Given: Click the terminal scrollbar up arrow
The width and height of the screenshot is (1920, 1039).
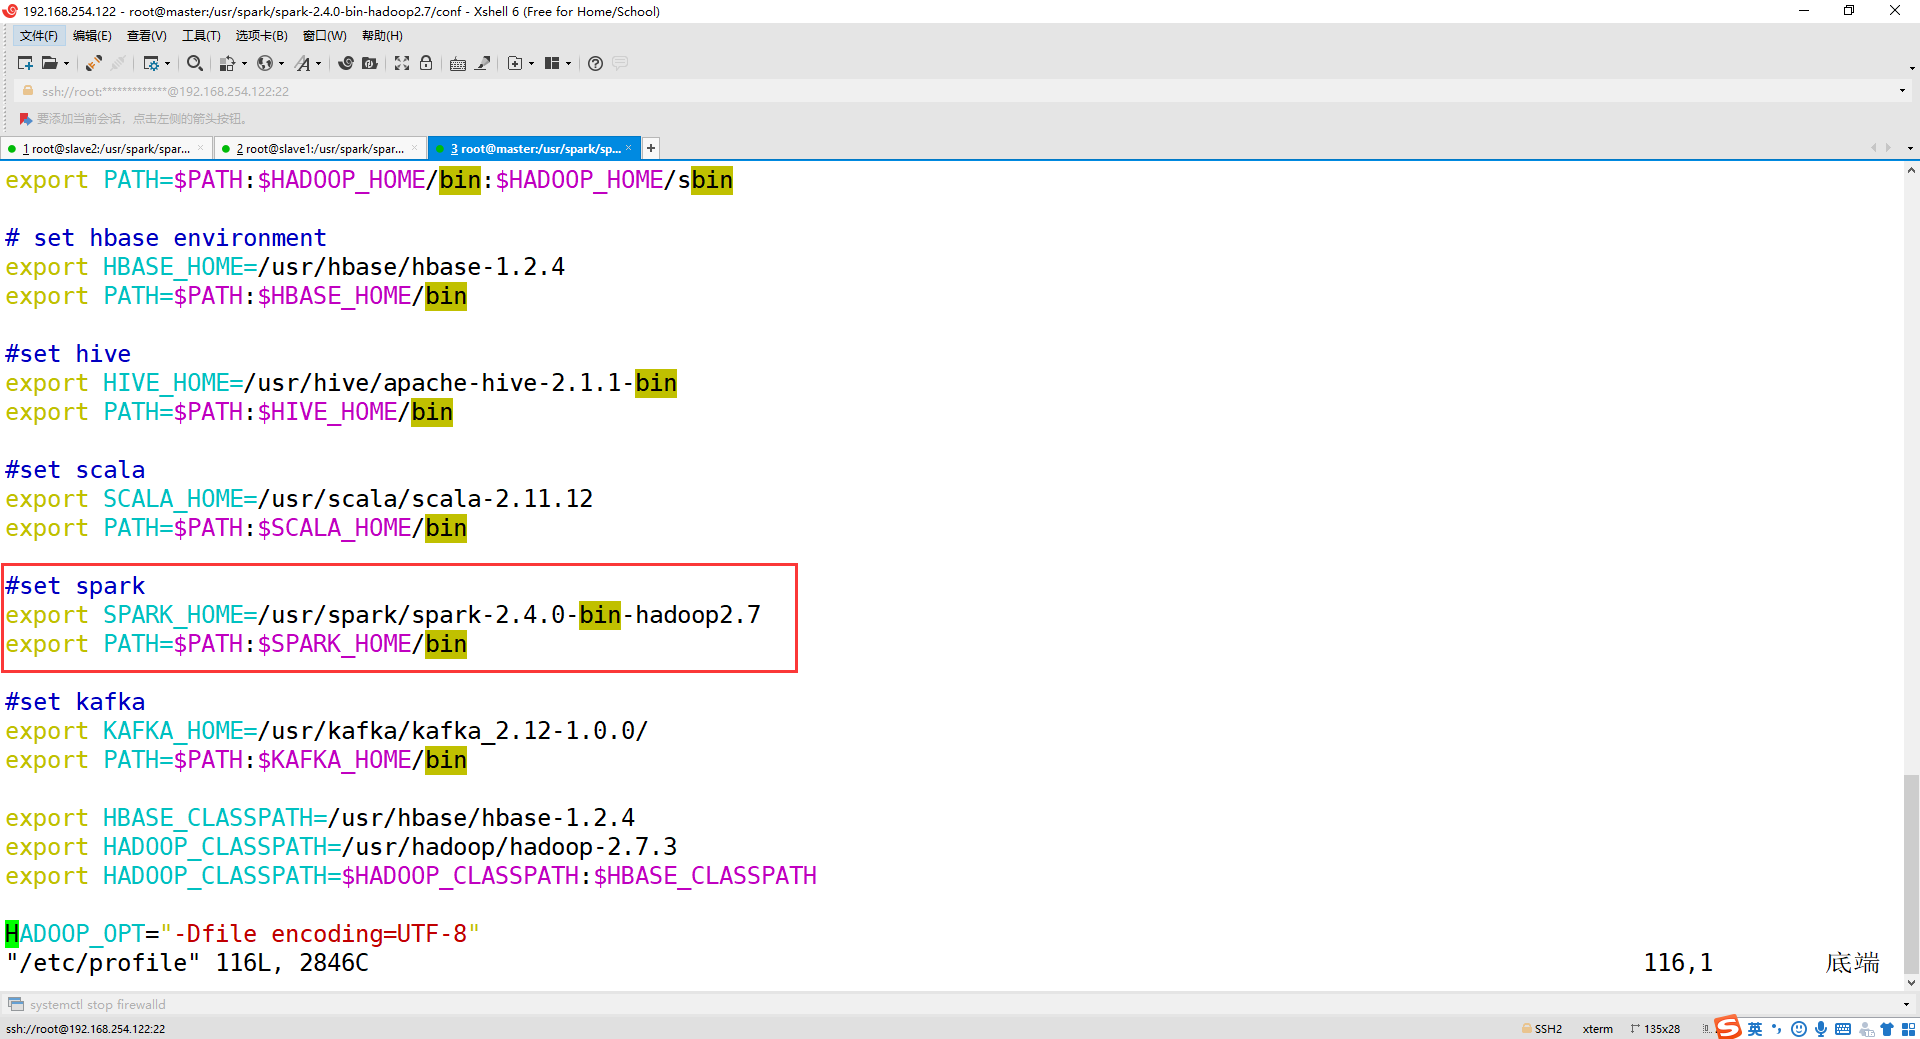Looking at the screenshot, I should coord(1911,171).
